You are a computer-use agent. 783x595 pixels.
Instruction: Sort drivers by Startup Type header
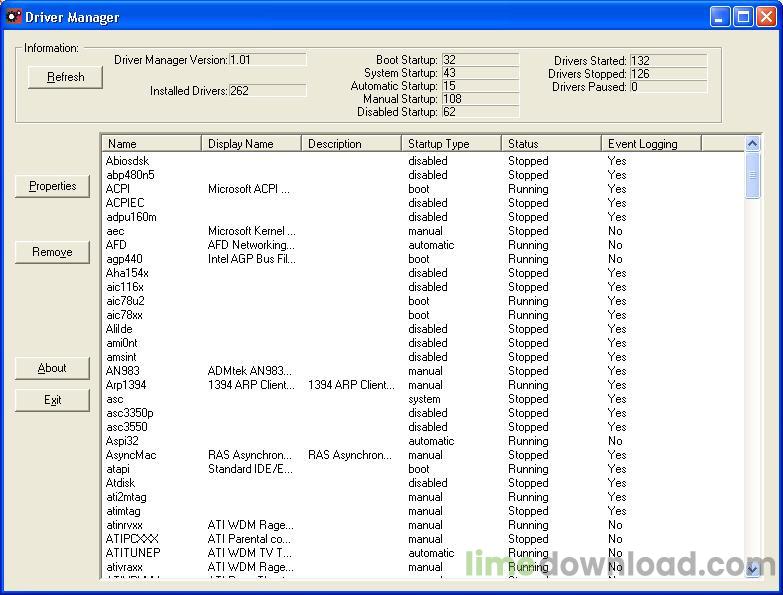pos(451,144)
